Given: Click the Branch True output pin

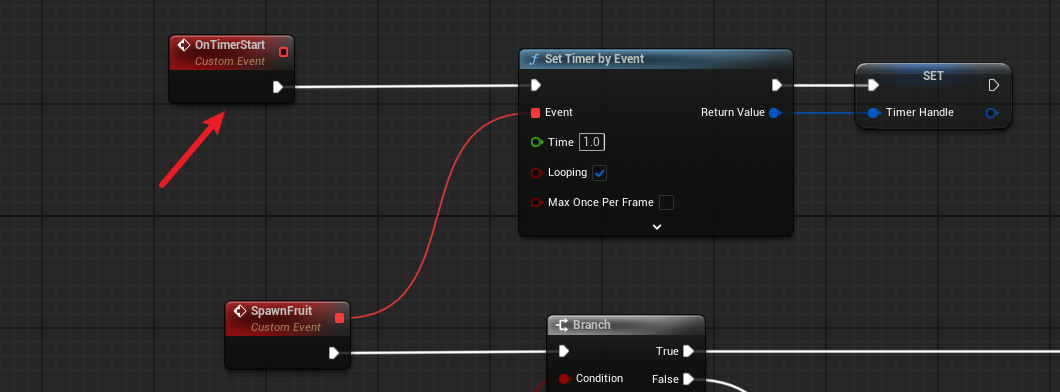Looking at the screenshot, I should [688, 351].
